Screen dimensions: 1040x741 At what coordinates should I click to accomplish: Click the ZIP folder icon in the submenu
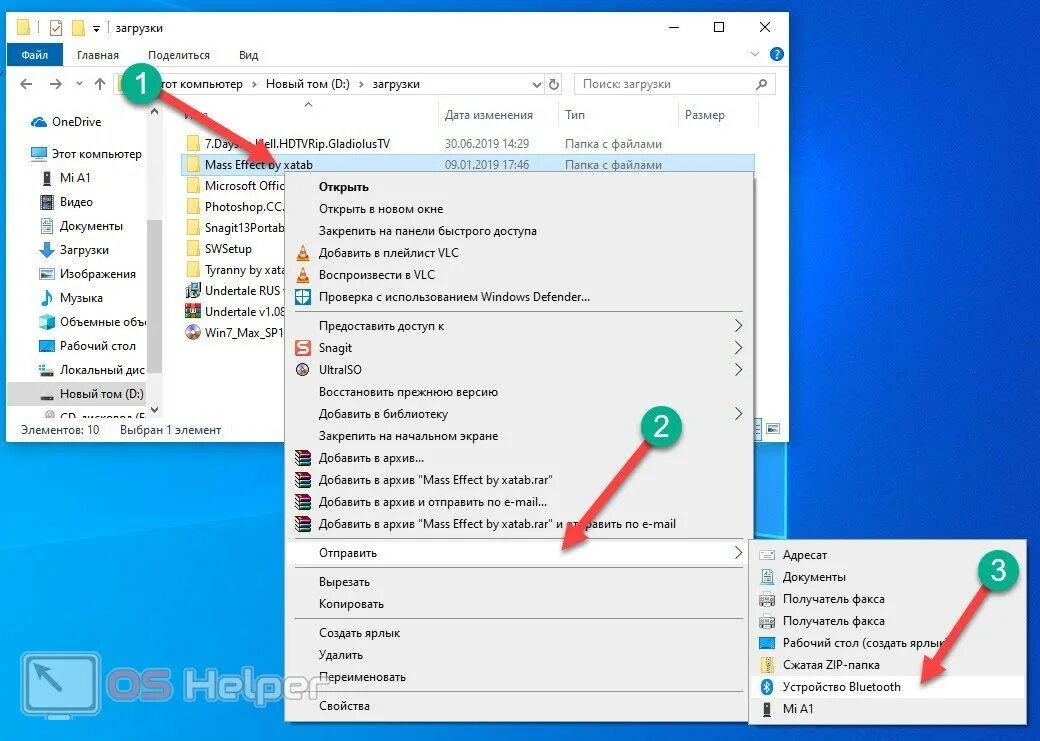tap(767, 665)
